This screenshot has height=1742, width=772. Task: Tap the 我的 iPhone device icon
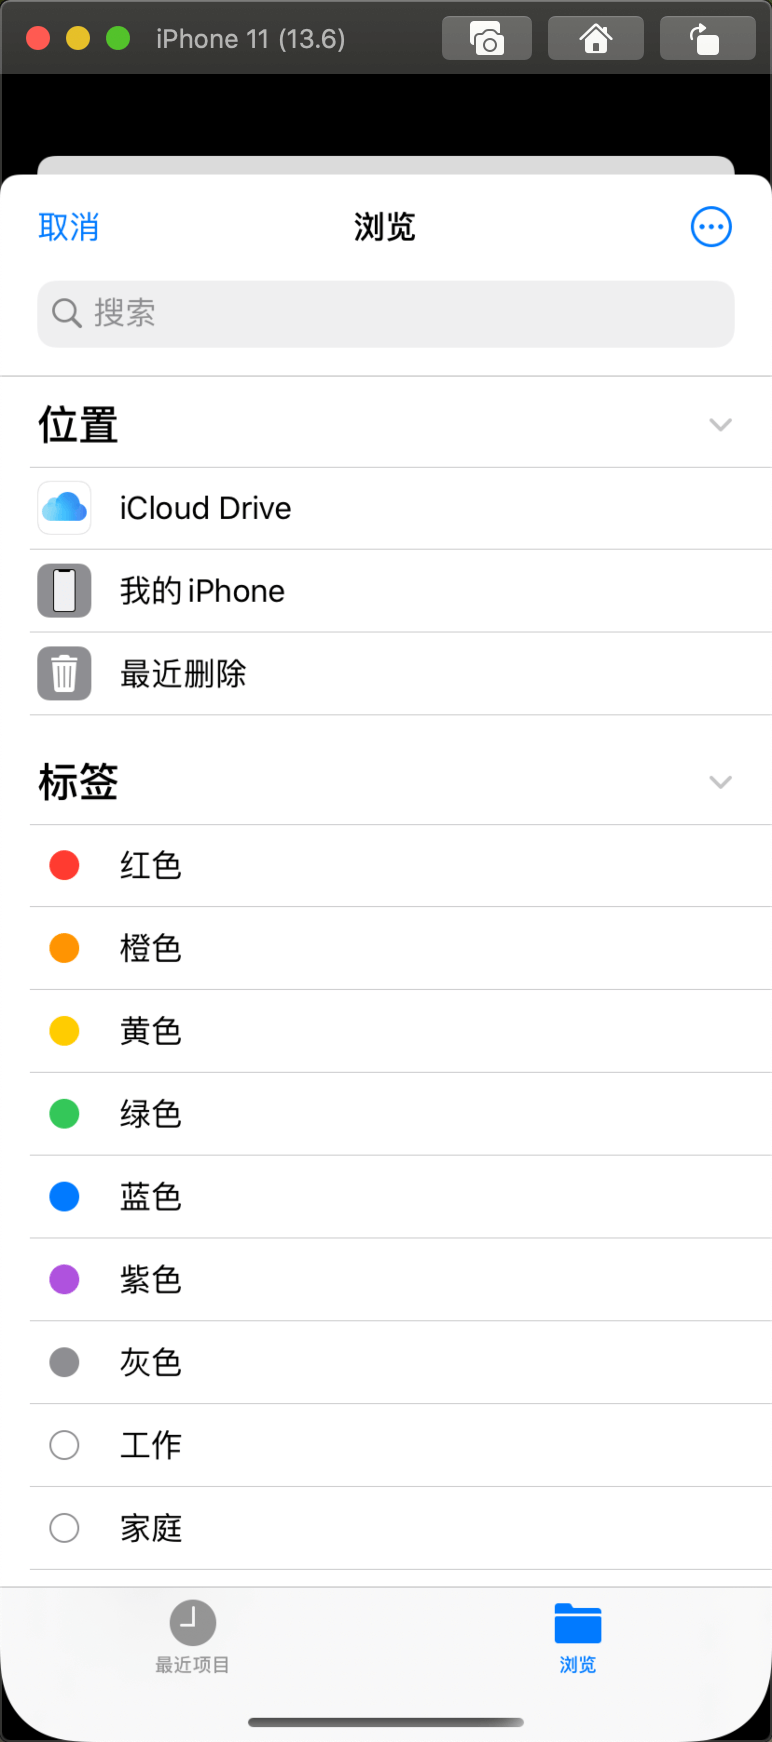pos(65,590)
